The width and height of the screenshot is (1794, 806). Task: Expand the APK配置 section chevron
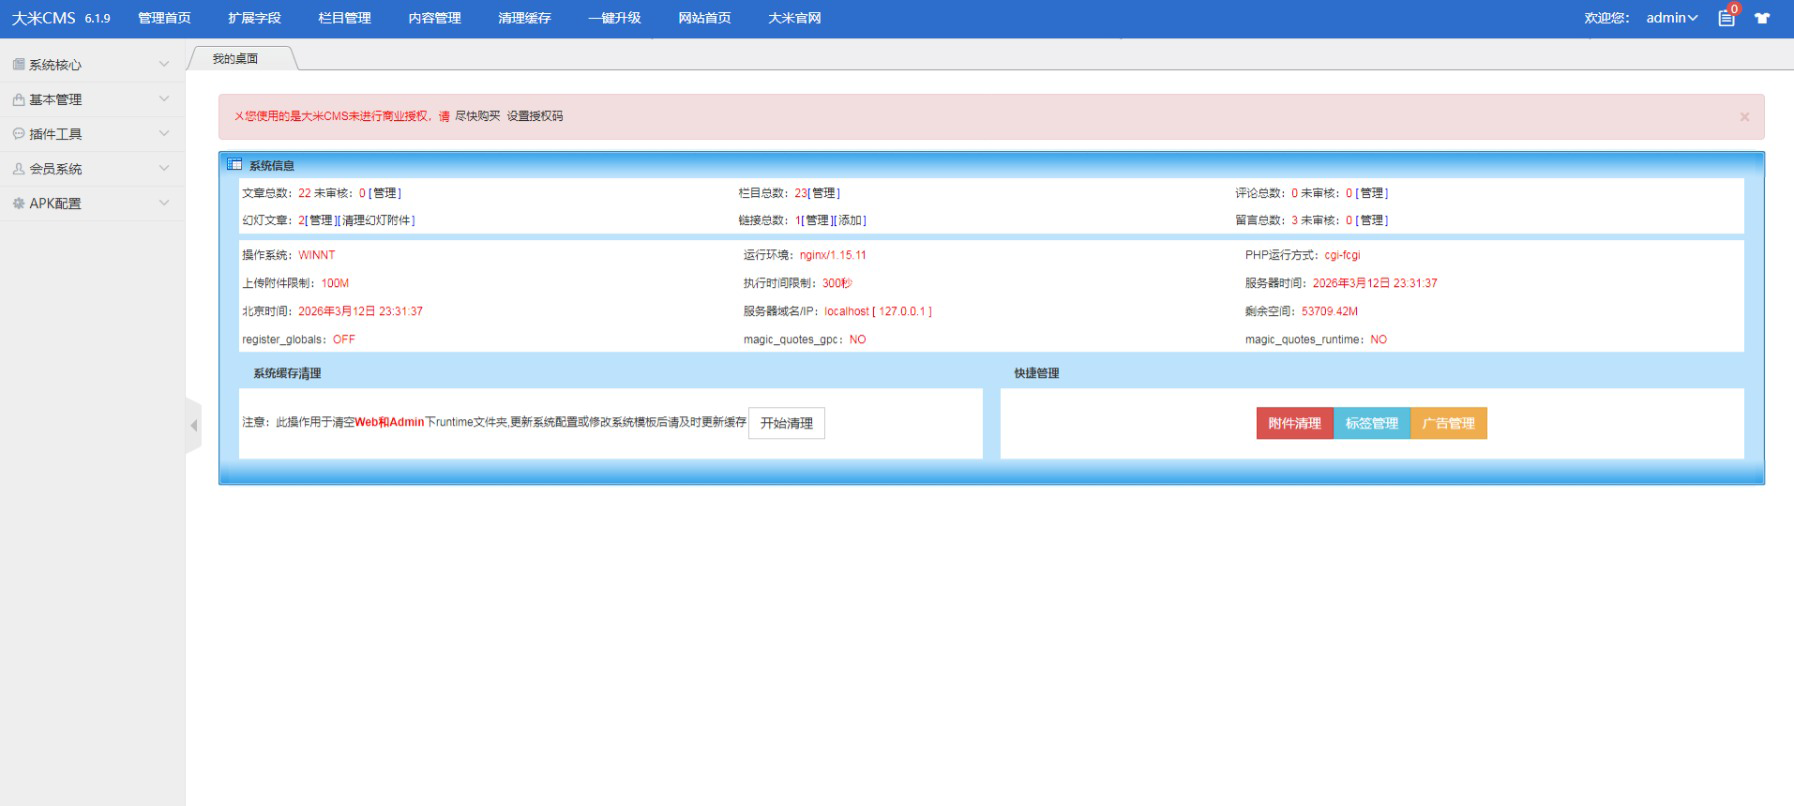tap(164, 203)
